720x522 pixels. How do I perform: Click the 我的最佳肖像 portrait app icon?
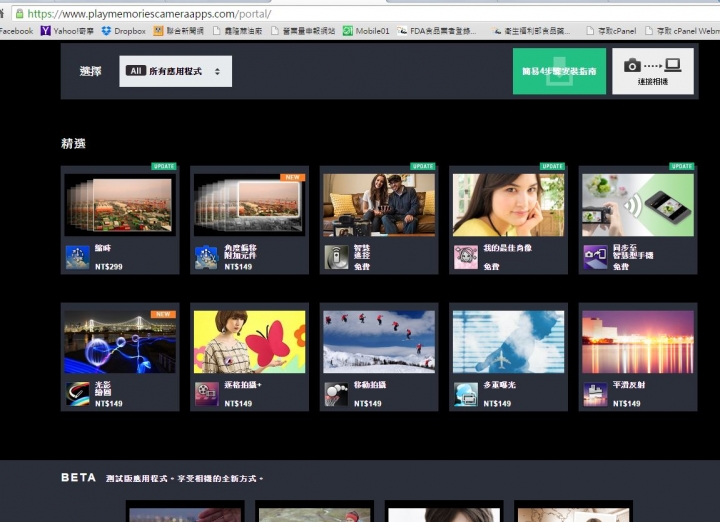pyautogui.click(x=466, y=257)
